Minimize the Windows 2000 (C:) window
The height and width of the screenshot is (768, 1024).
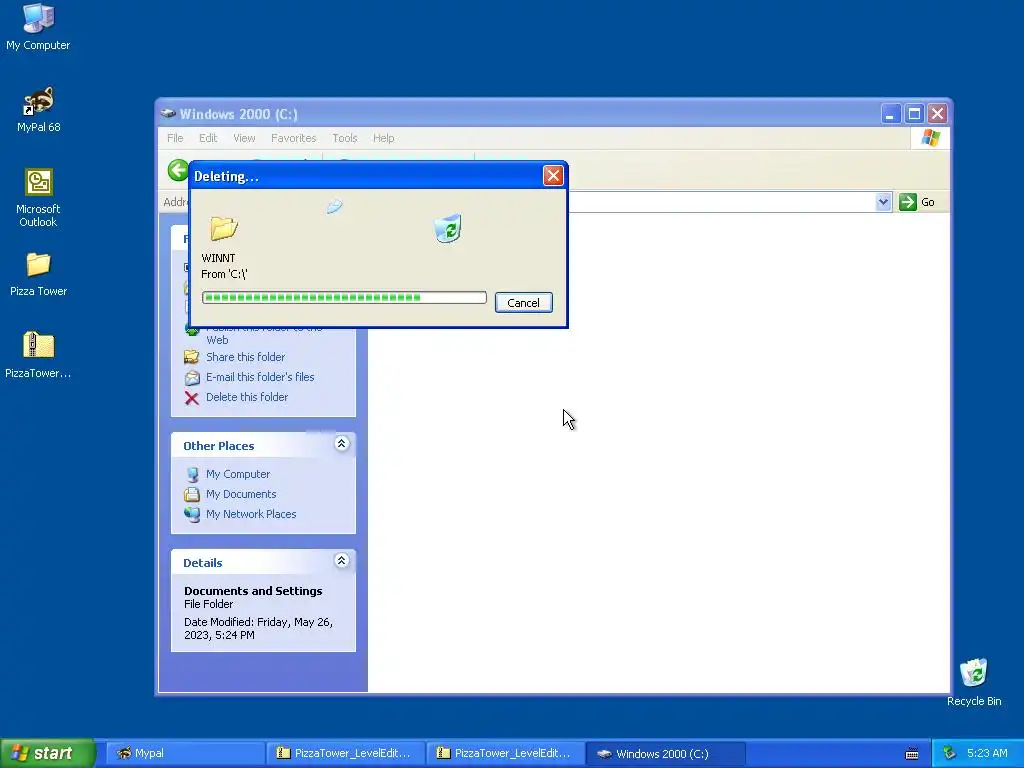(x=891, y=114)
